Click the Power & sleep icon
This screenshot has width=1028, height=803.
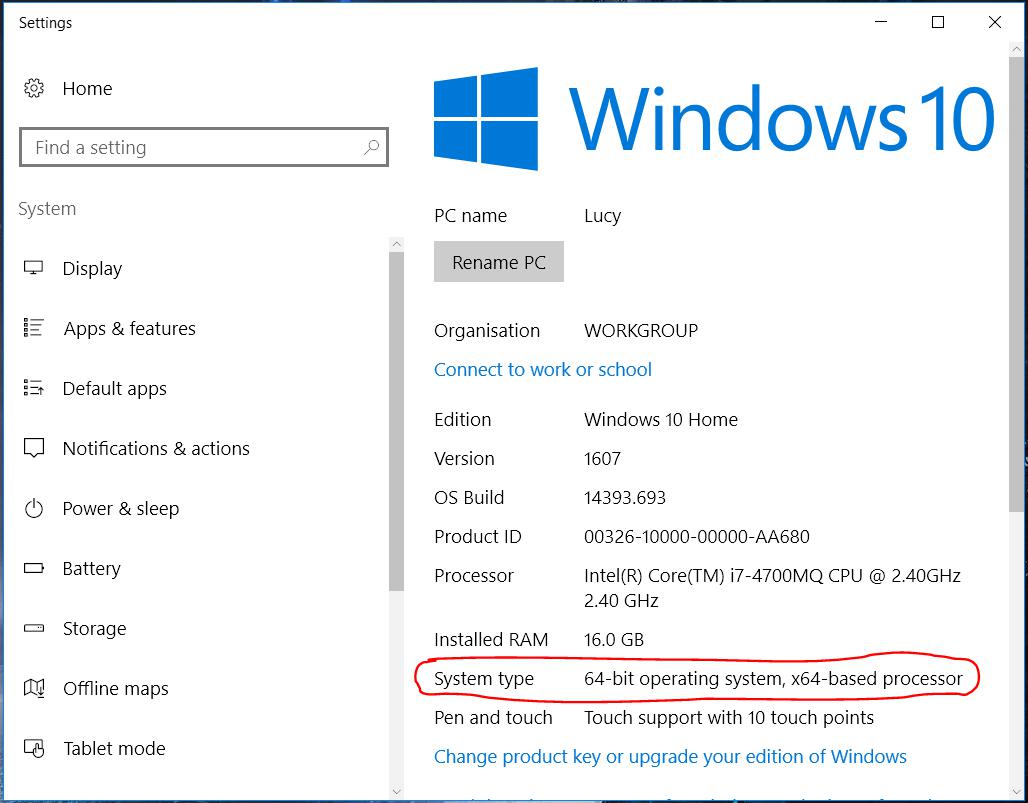pos(33,508)
